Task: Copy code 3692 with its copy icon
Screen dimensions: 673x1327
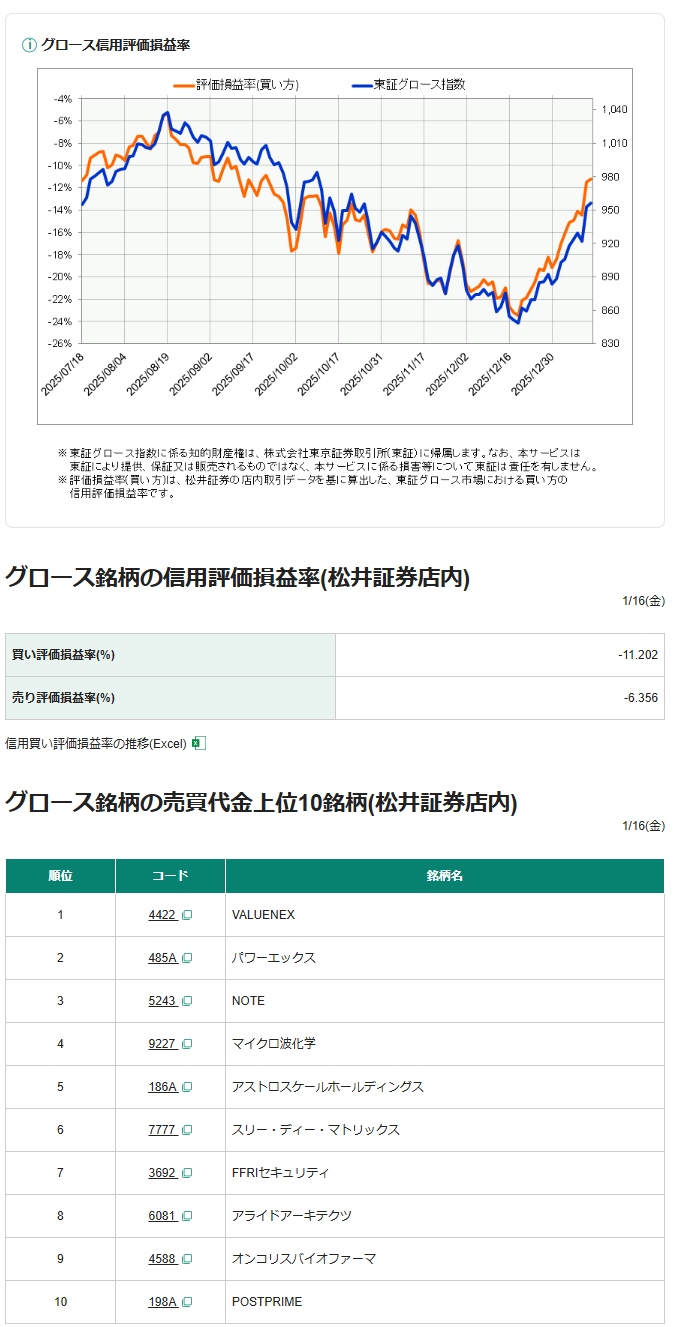Action: (x=187, y=1173)
